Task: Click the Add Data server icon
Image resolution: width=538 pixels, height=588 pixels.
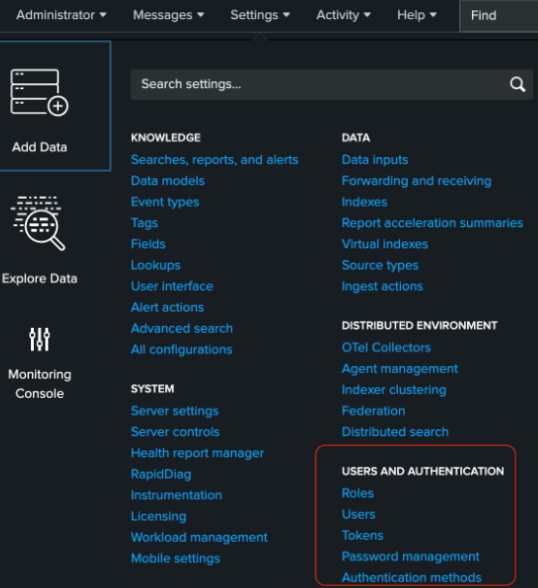Action: tap(39, 92)
